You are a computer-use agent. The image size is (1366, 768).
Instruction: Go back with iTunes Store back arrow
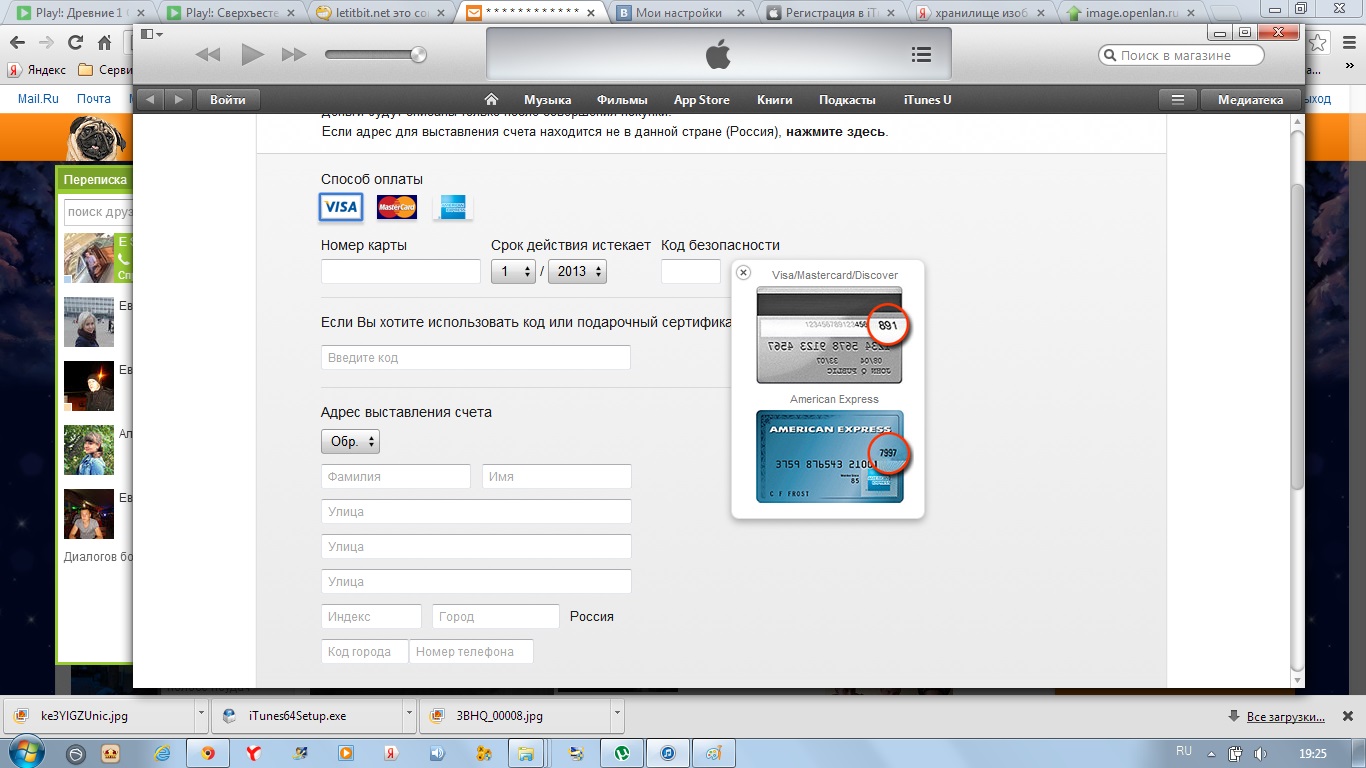click(x=149, y=99)
